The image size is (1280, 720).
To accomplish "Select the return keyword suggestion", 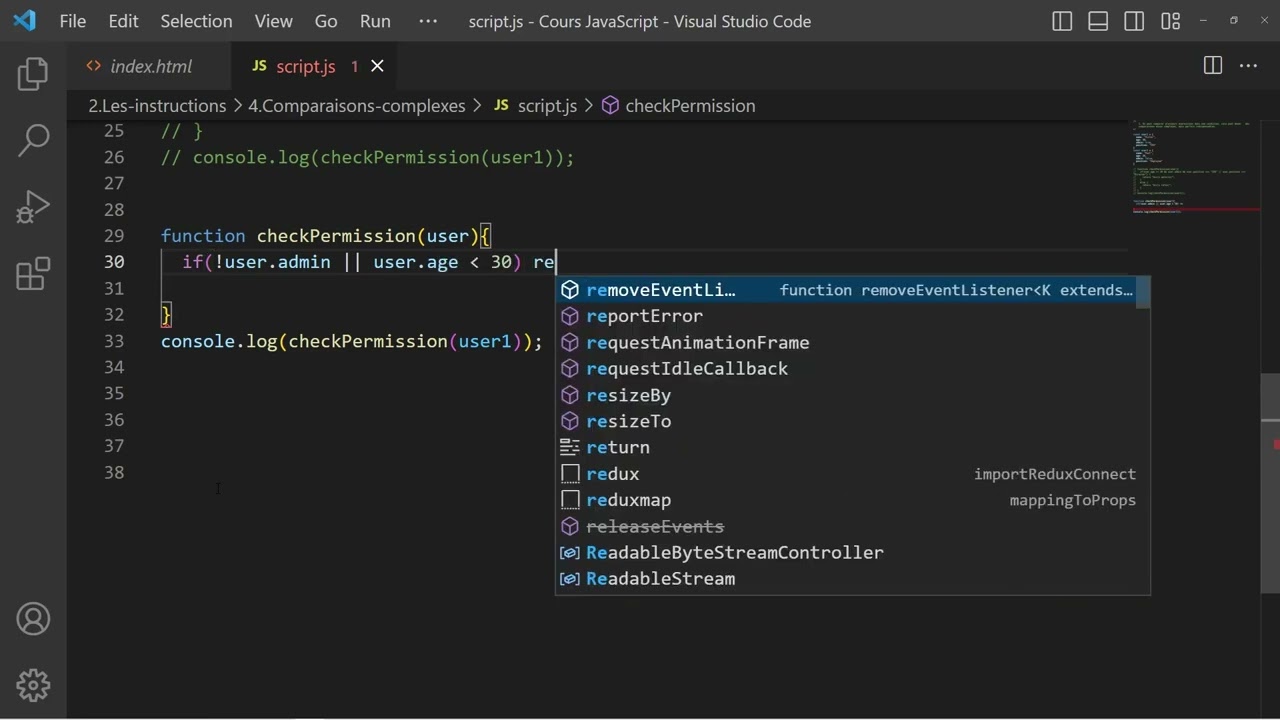I will pos(846,447).
